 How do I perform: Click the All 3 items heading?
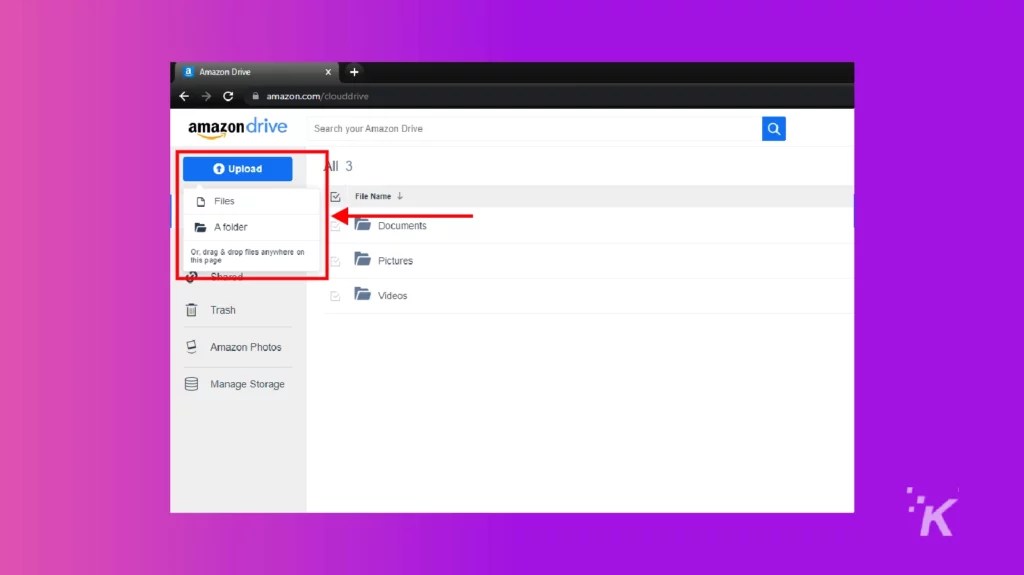tap(338, 166)
